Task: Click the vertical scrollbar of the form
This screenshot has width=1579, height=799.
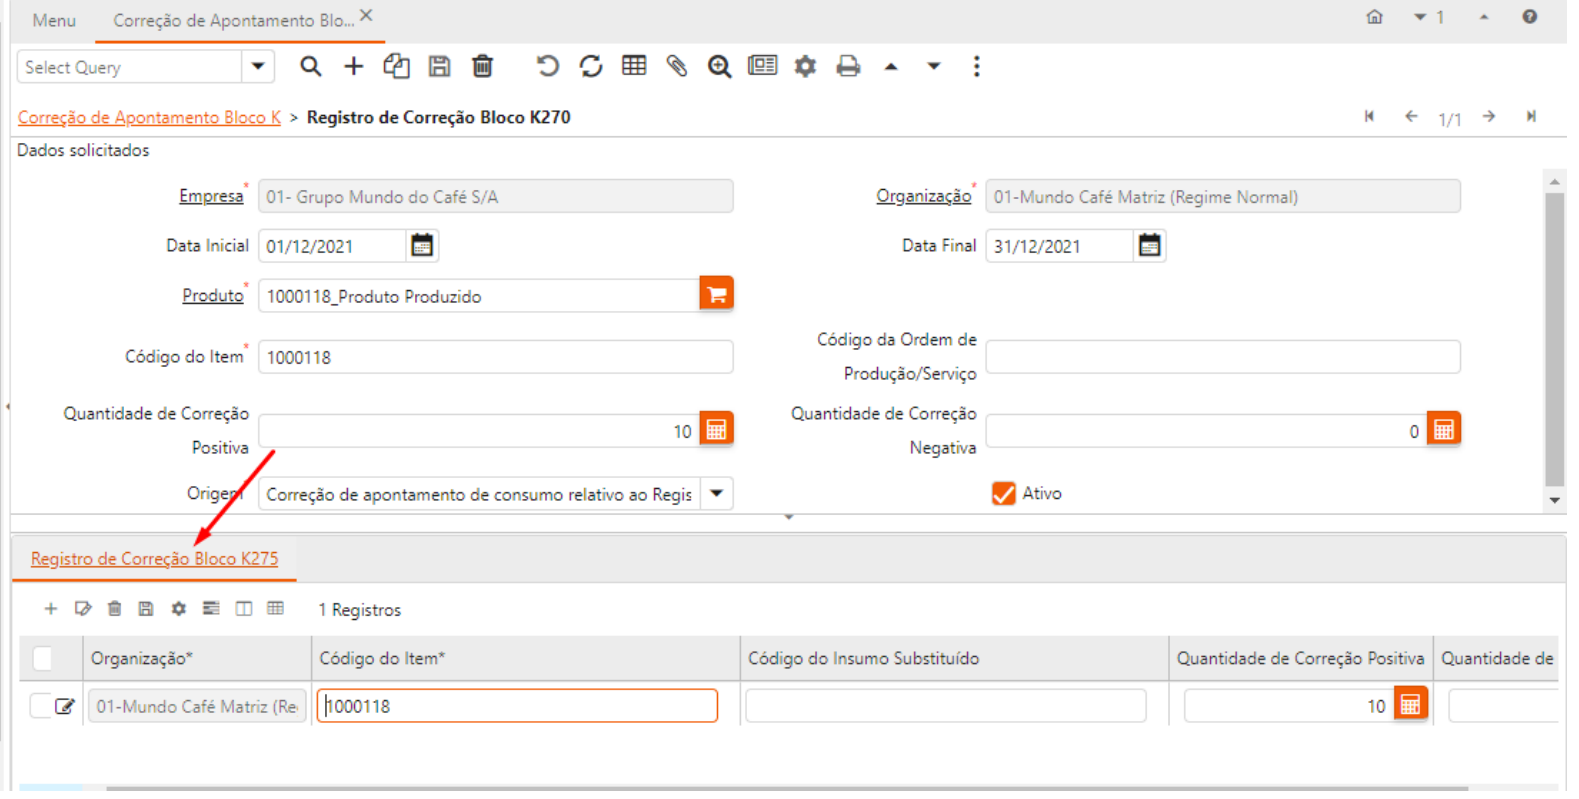Action: (x=1553, y=340)
